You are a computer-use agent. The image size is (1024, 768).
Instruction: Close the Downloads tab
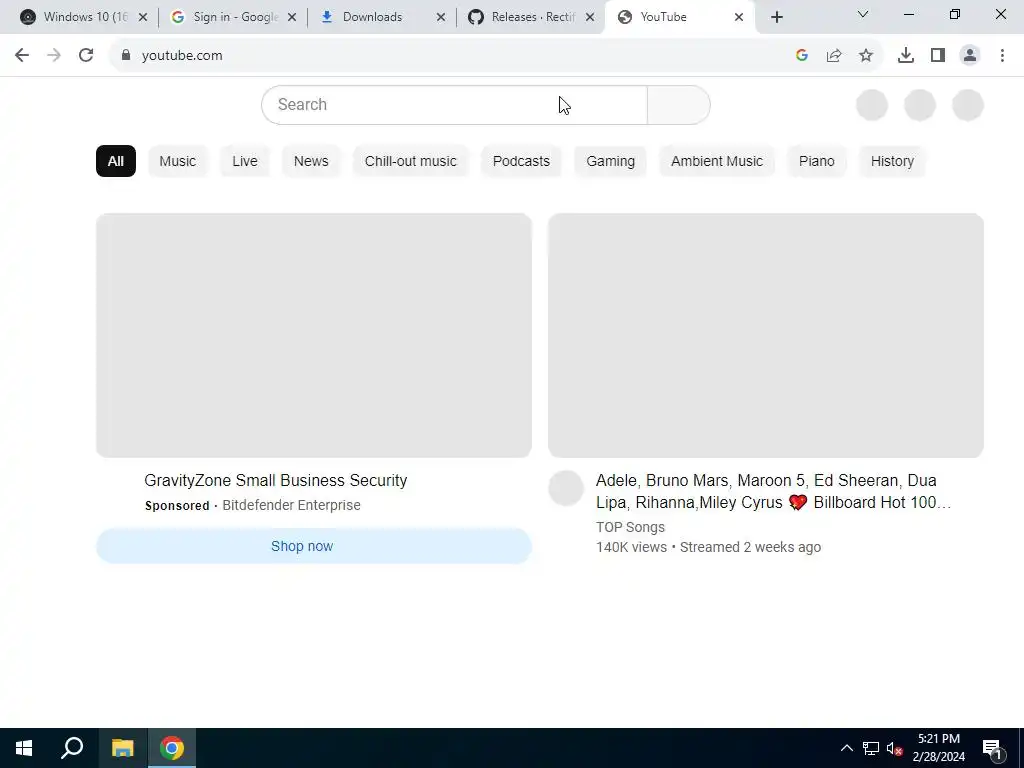441,17
